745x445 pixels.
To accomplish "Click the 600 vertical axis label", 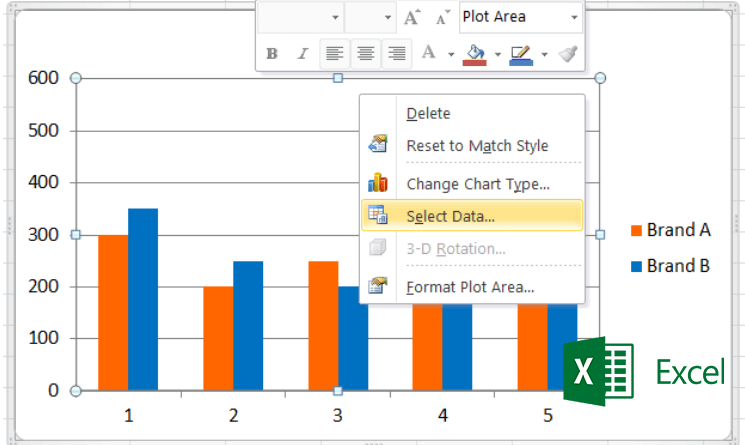I will click(x=43, y=78).
